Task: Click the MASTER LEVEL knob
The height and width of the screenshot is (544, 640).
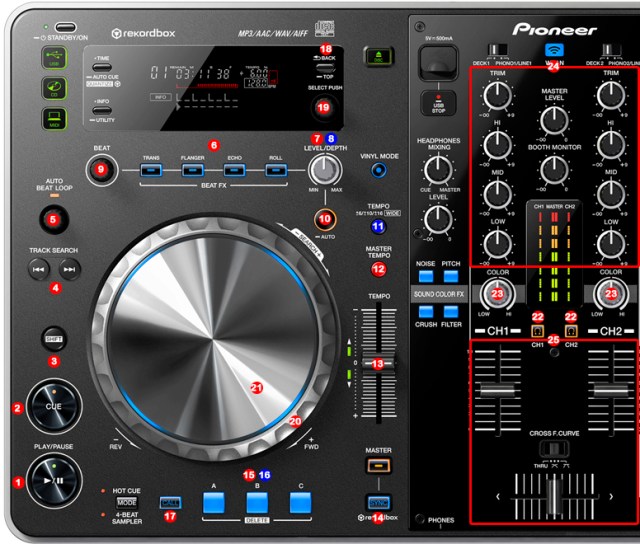Action: 554,120
